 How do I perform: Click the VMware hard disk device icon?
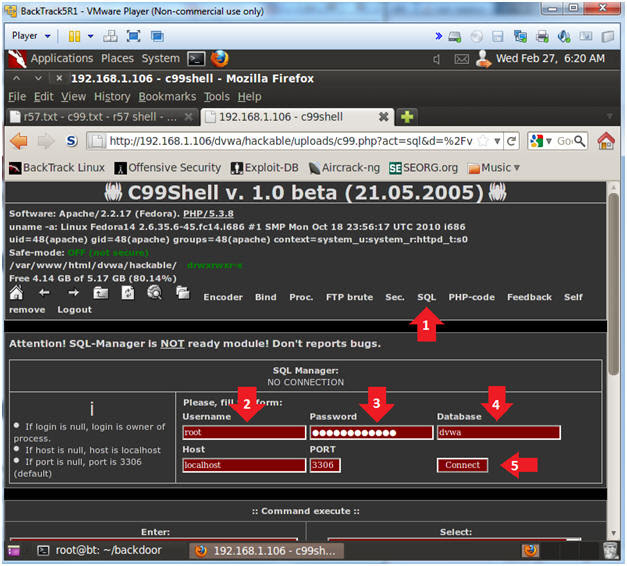(x=455, y=37)
